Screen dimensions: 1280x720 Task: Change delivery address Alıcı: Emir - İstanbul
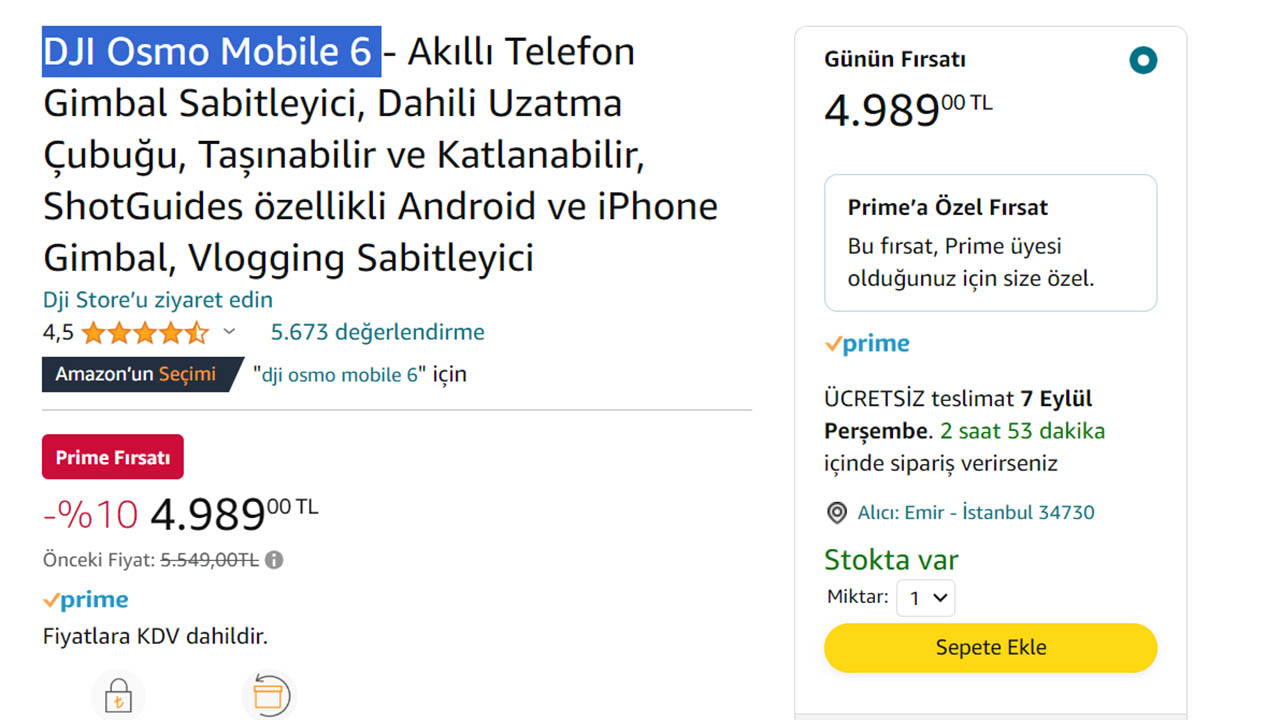click(975, 513)
